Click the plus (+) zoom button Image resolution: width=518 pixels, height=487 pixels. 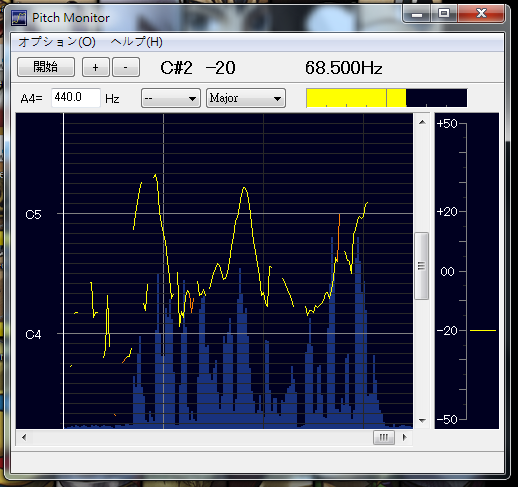96,67
